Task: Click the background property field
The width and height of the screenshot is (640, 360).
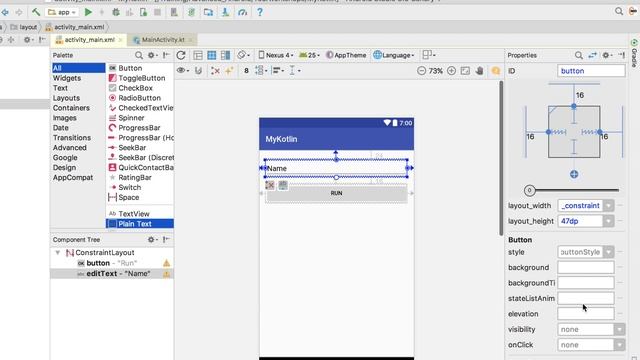Action: [586, 268]
